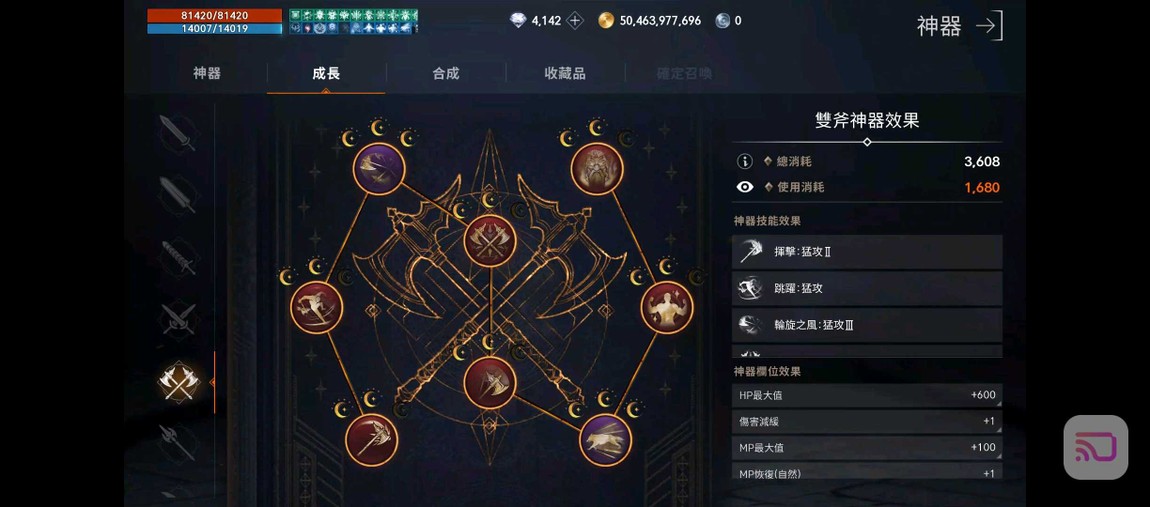This screenshot has width=1150, height=507.
Task: Open the top-left purple skill node
Action: [x=379, y=169]
